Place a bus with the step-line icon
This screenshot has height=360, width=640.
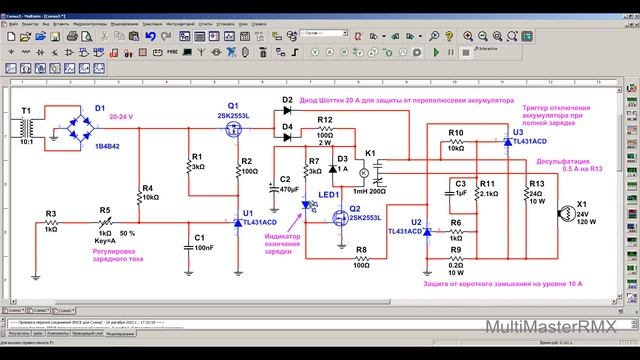tap(295, 52)
